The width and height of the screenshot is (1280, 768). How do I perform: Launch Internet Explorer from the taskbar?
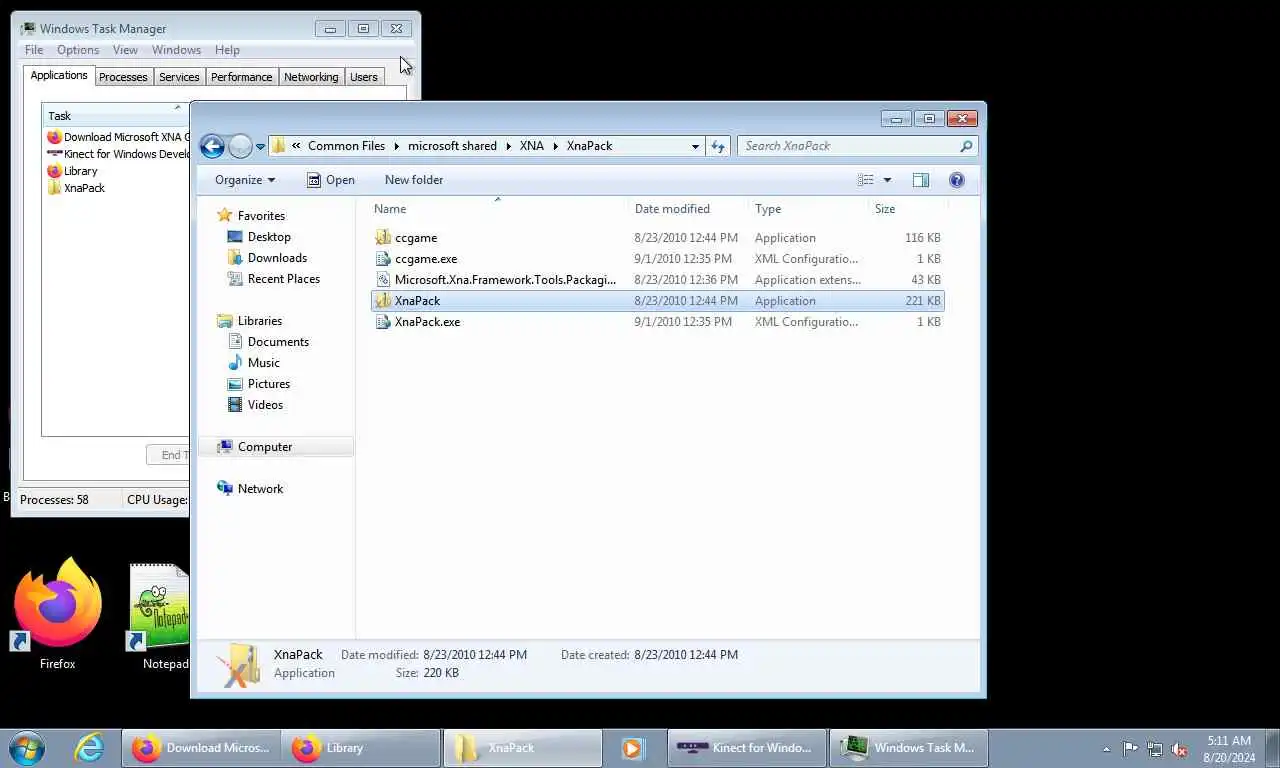tap(89, 748)
